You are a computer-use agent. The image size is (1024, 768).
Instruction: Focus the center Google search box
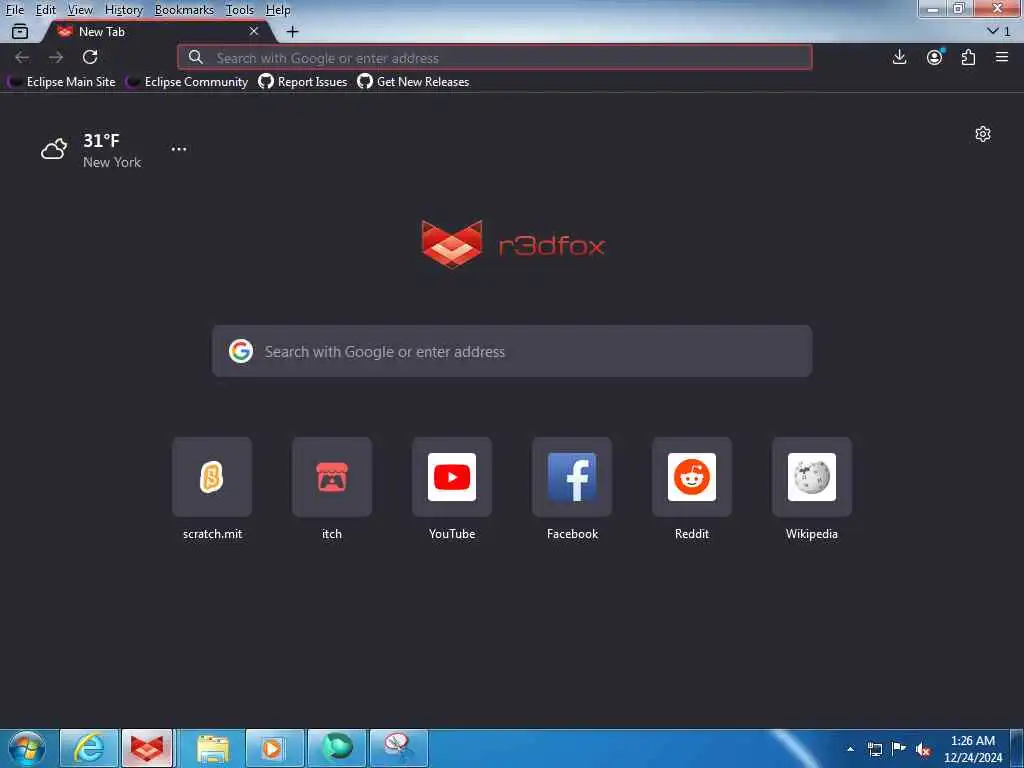[512, 351]
